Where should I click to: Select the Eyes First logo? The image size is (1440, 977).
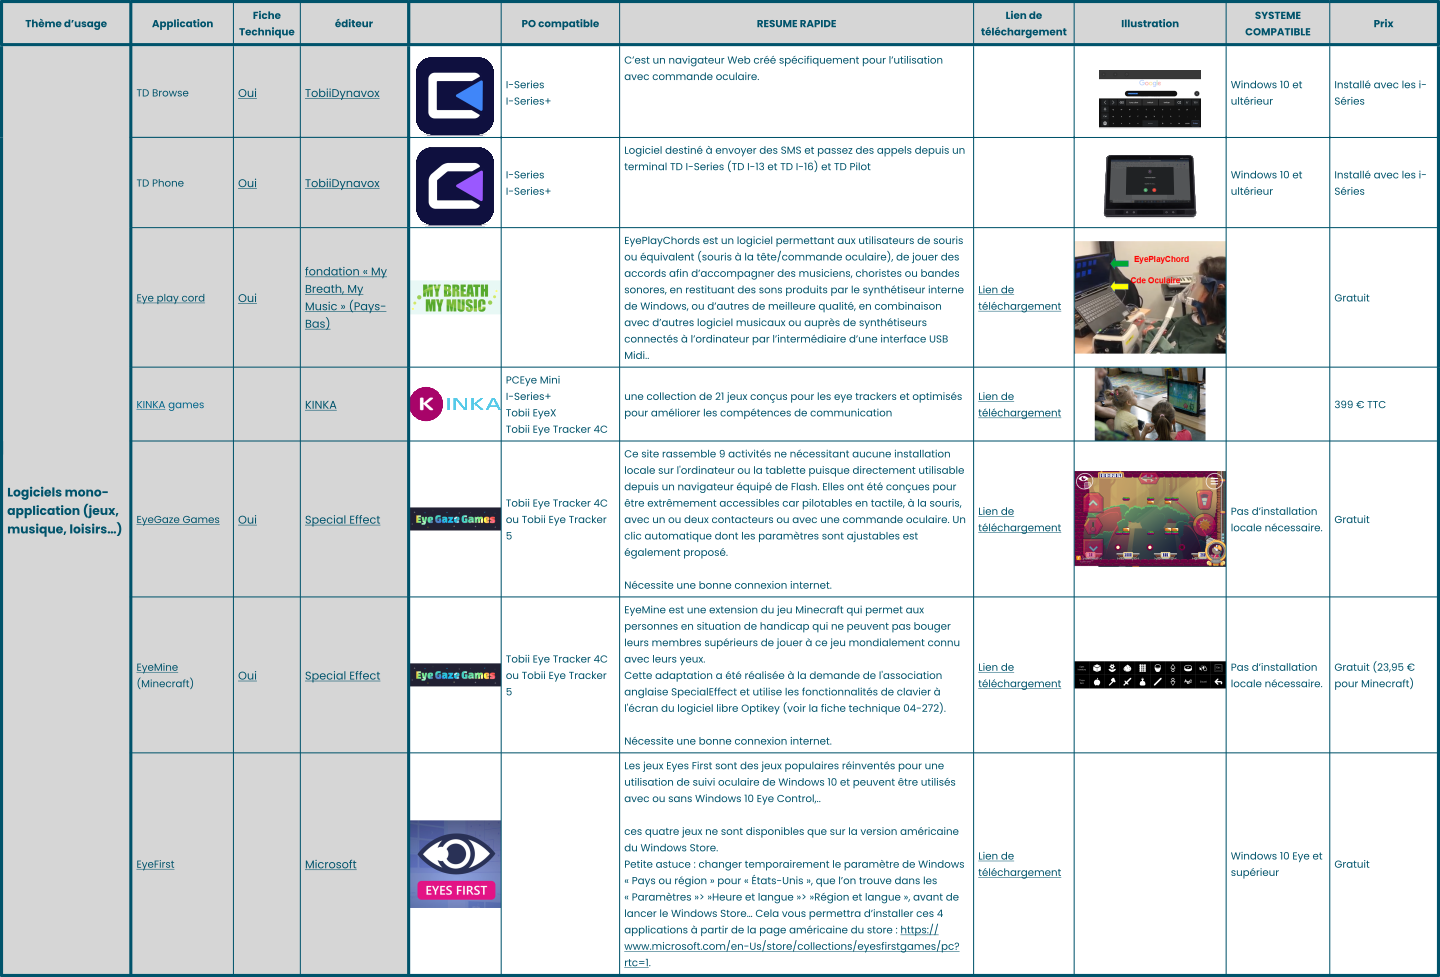pyautogui.click(x=455, y=864)
